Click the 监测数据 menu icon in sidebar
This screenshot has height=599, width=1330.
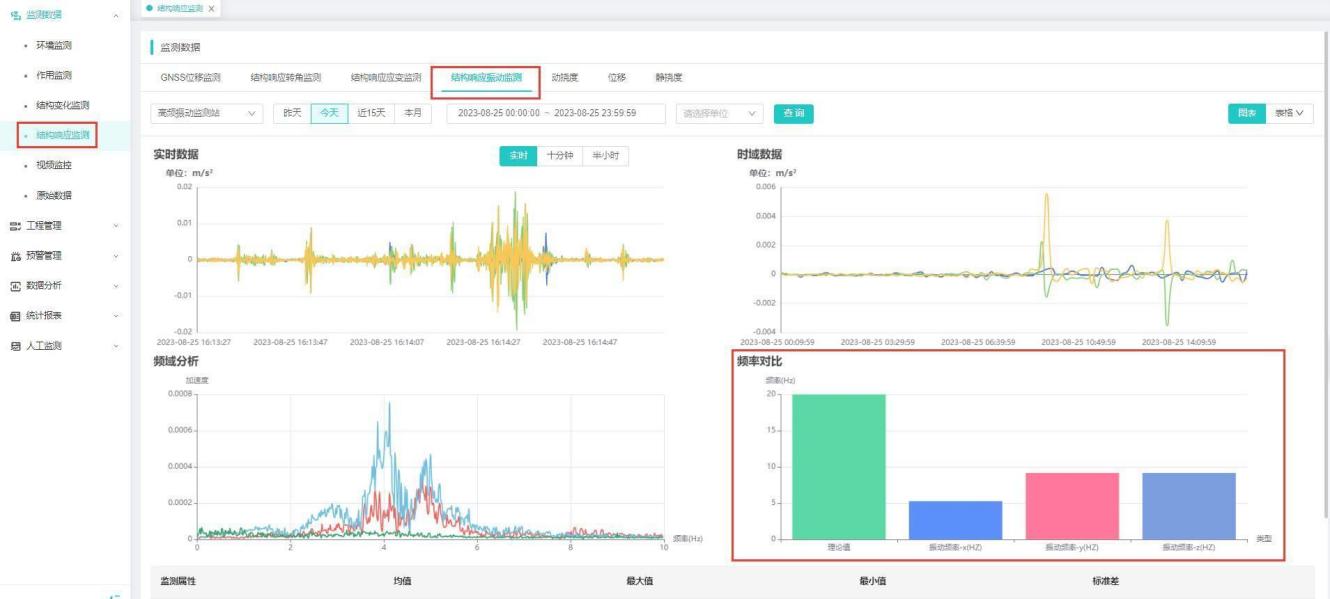[14, 15]
